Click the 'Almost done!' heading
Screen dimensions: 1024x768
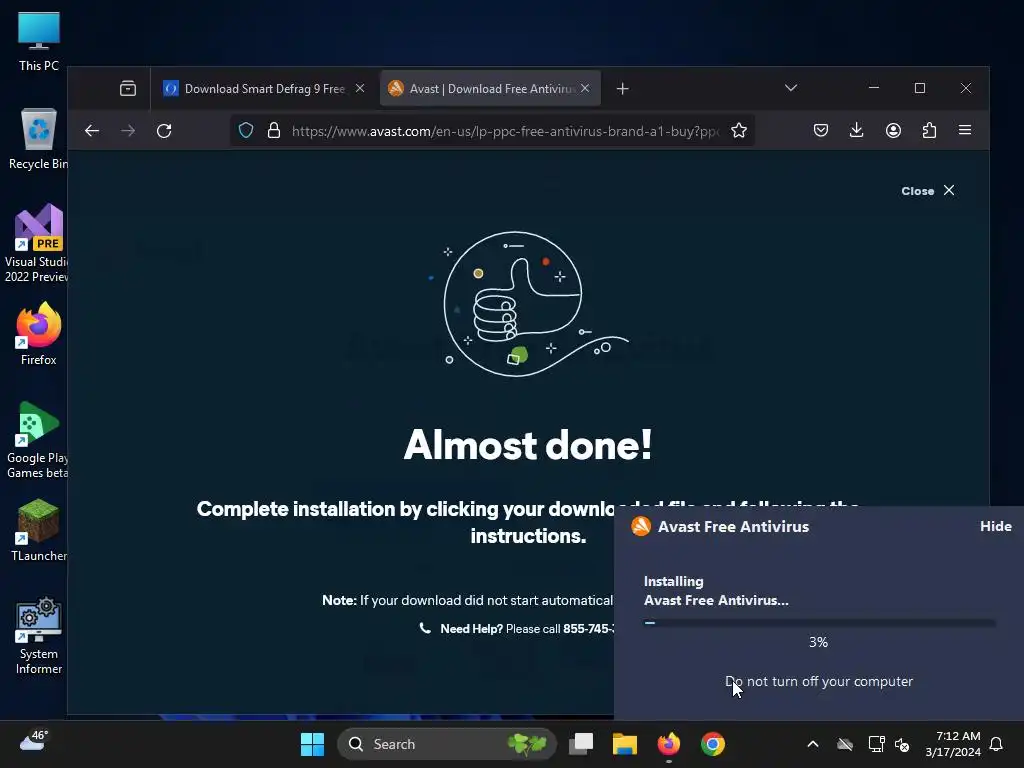tap(528, 445)
